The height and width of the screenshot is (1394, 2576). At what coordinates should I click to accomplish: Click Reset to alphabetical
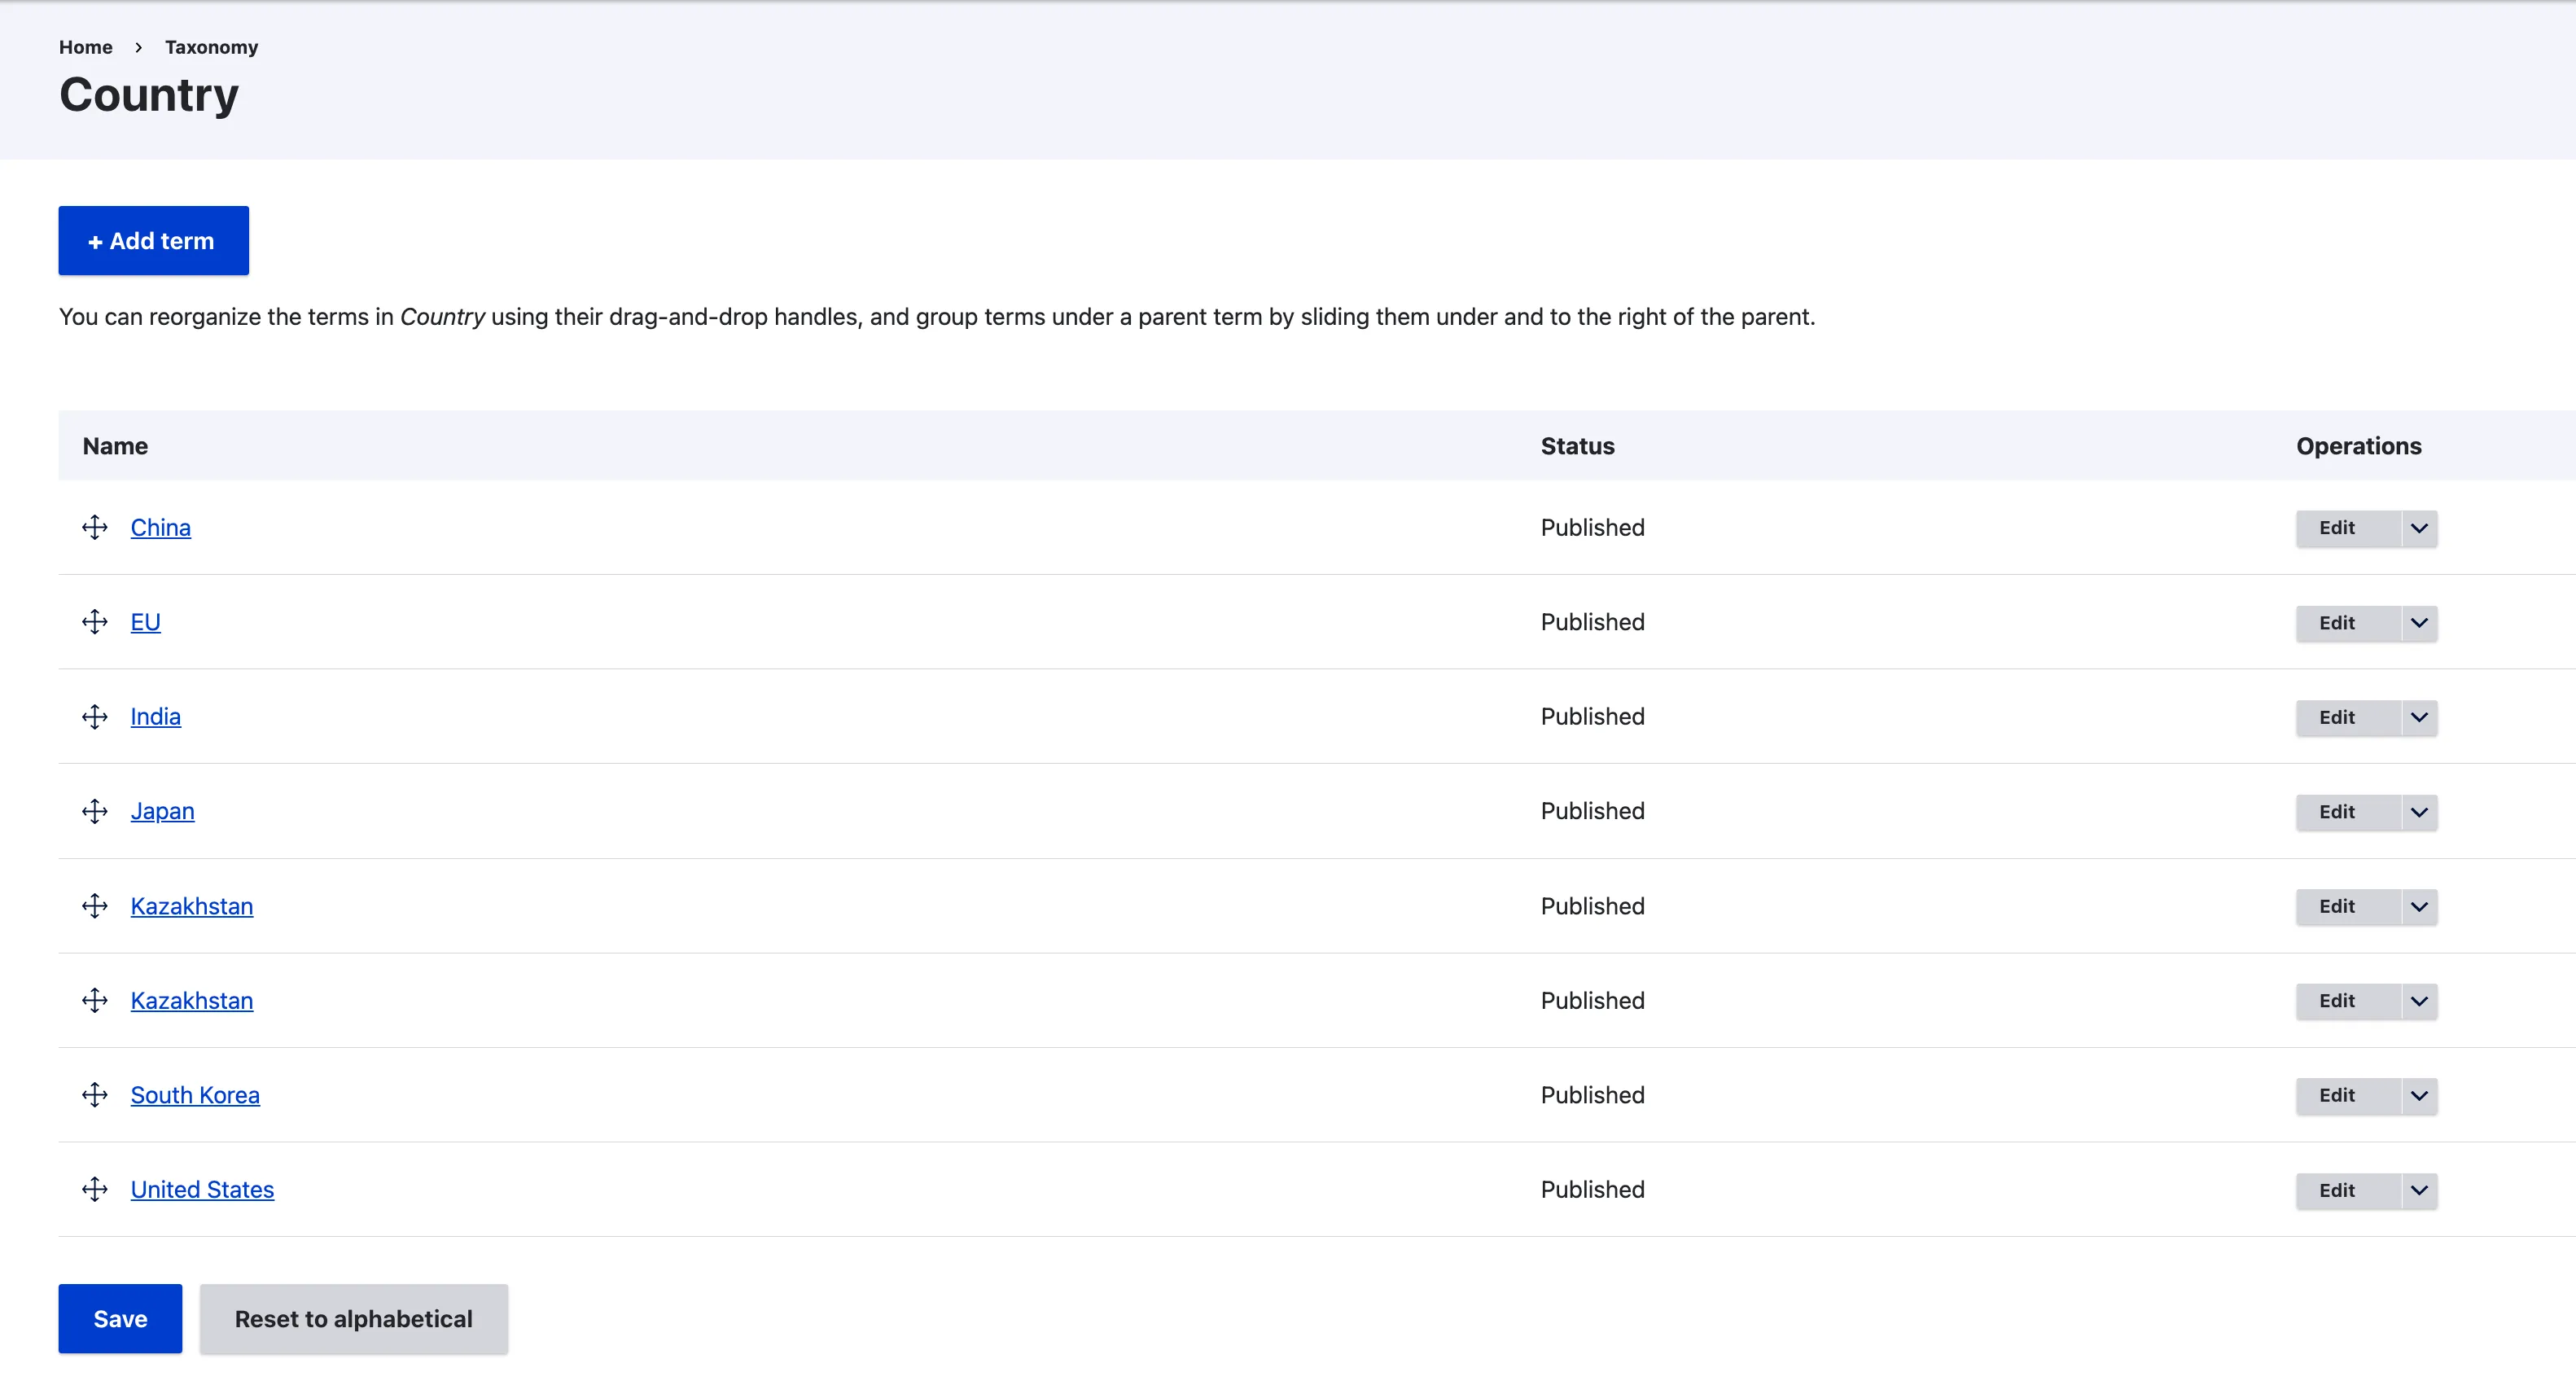click(x=353, y=1318)
